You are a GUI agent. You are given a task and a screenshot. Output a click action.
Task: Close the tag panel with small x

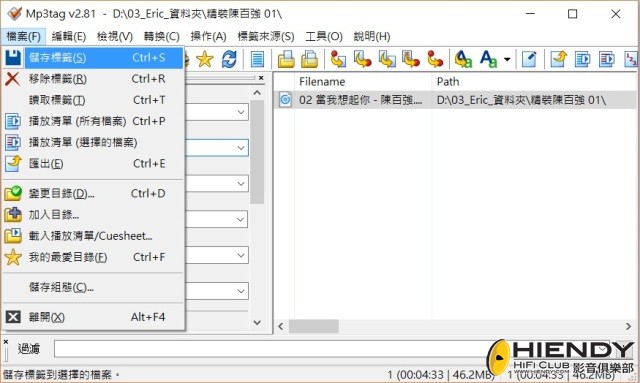point(261,78)
